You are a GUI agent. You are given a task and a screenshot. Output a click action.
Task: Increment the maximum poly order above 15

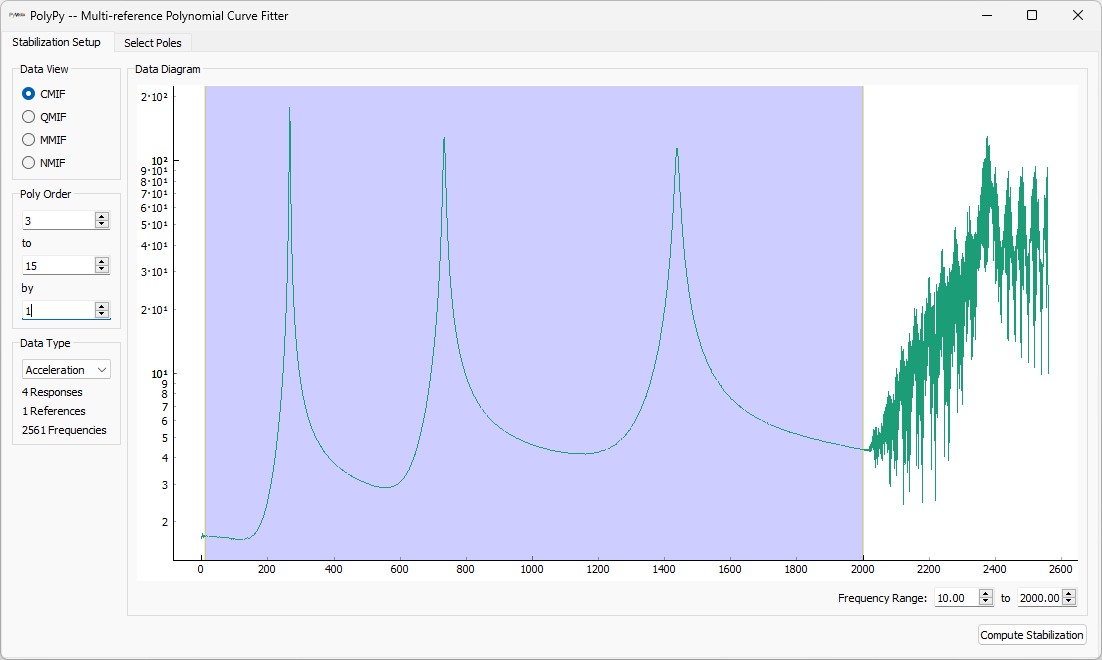(101, 261)
